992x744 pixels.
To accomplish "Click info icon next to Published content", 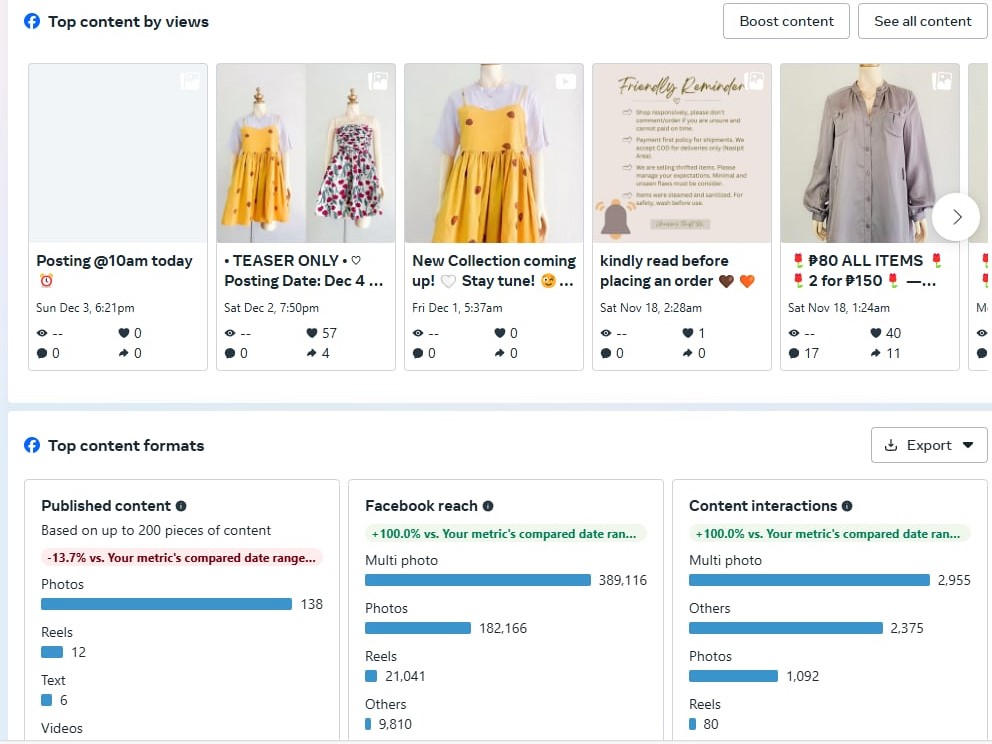I will coord(181,506).
